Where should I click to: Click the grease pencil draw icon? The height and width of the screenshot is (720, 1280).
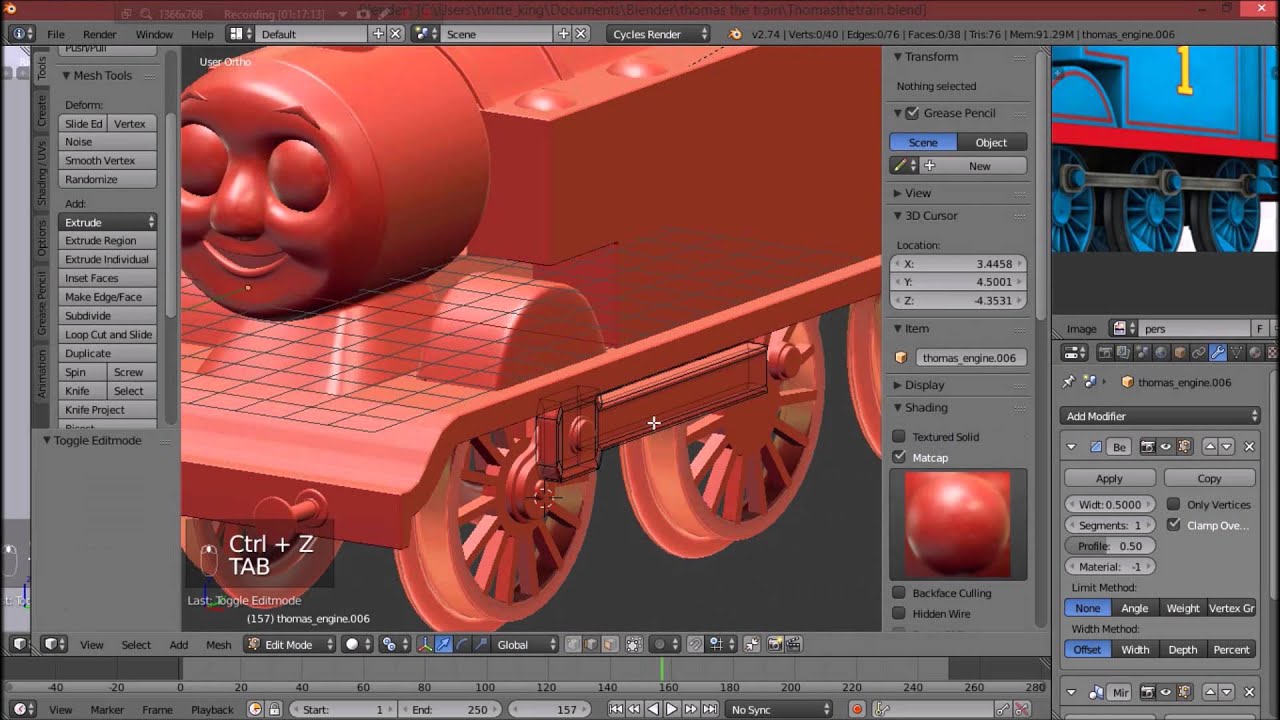900,166
